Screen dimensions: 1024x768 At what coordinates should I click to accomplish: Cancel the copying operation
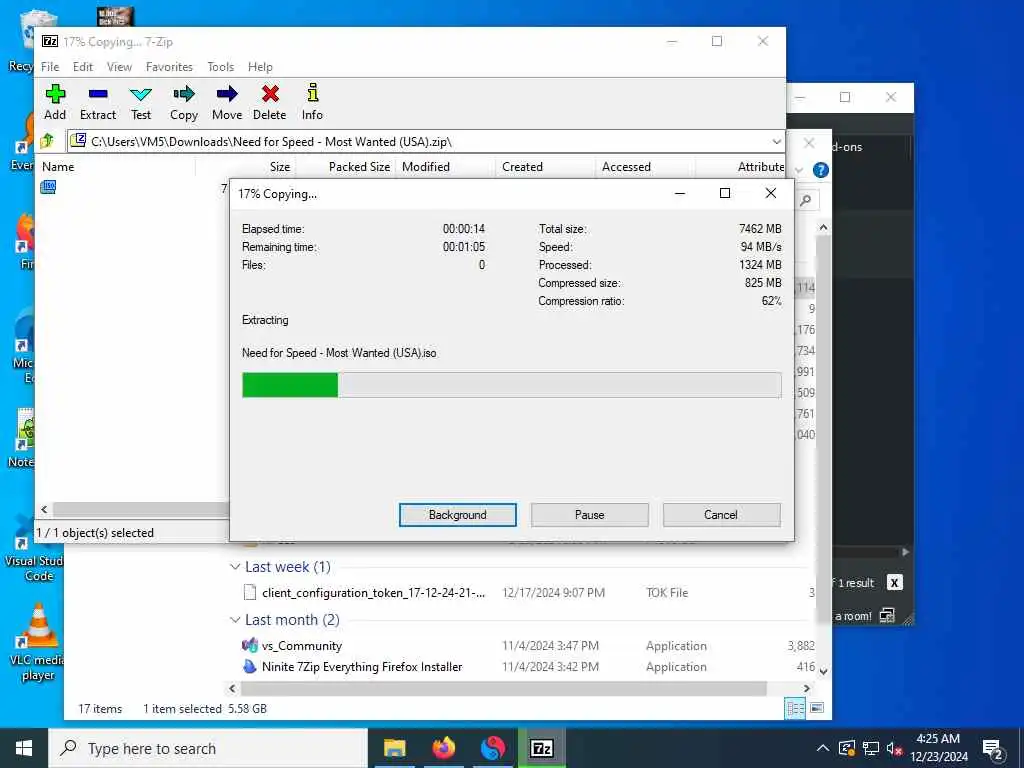pos(721,515)
